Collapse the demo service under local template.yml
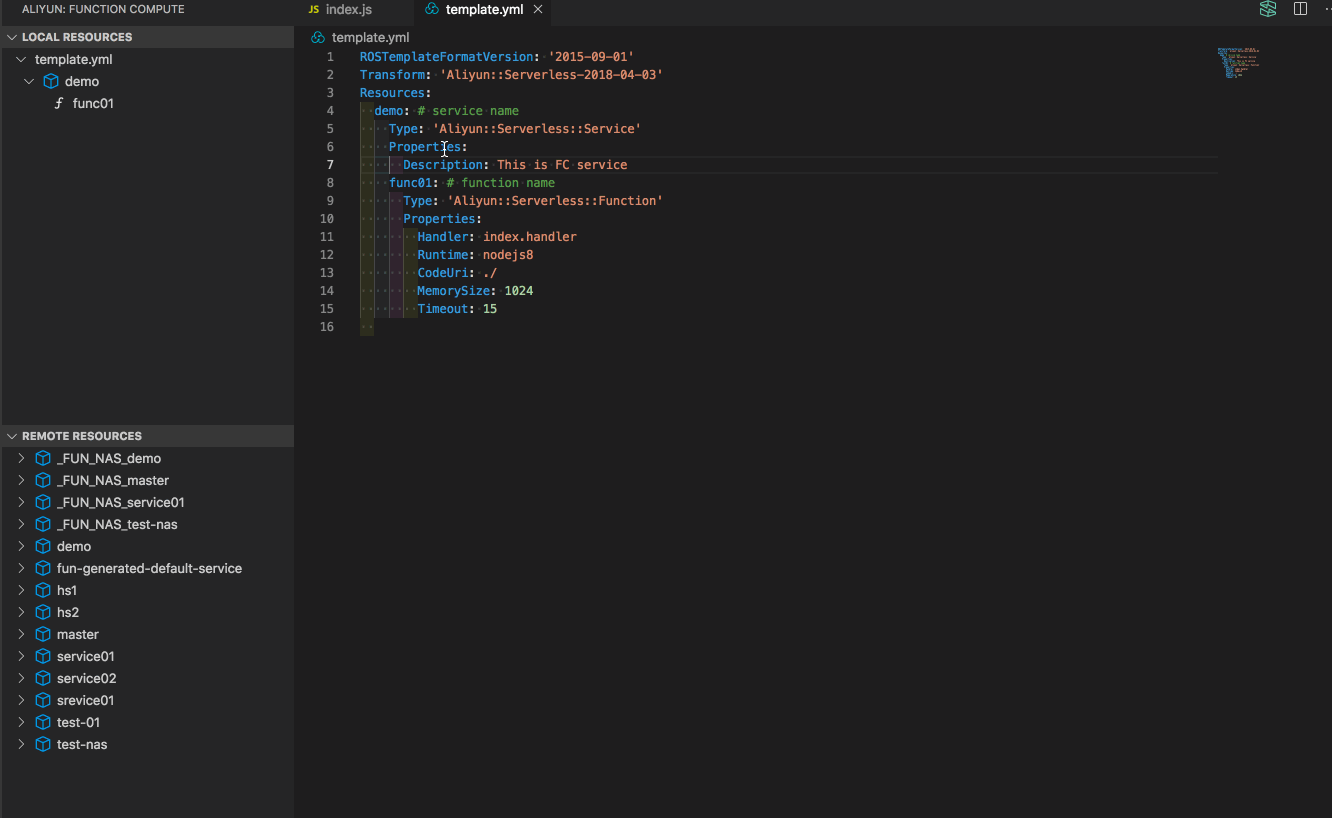The width and height of the screenshot is (1332, 818). (x=29, y=81)
